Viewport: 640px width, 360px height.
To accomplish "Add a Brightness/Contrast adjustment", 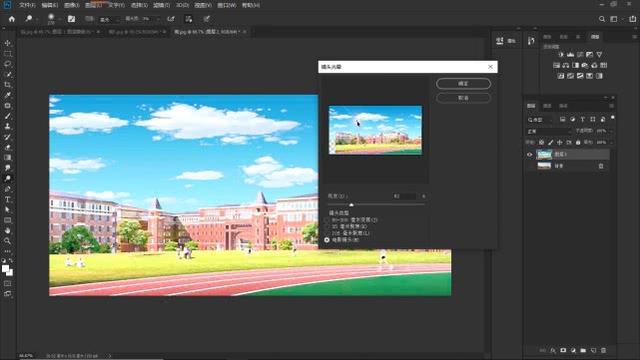I will (561, 54).
